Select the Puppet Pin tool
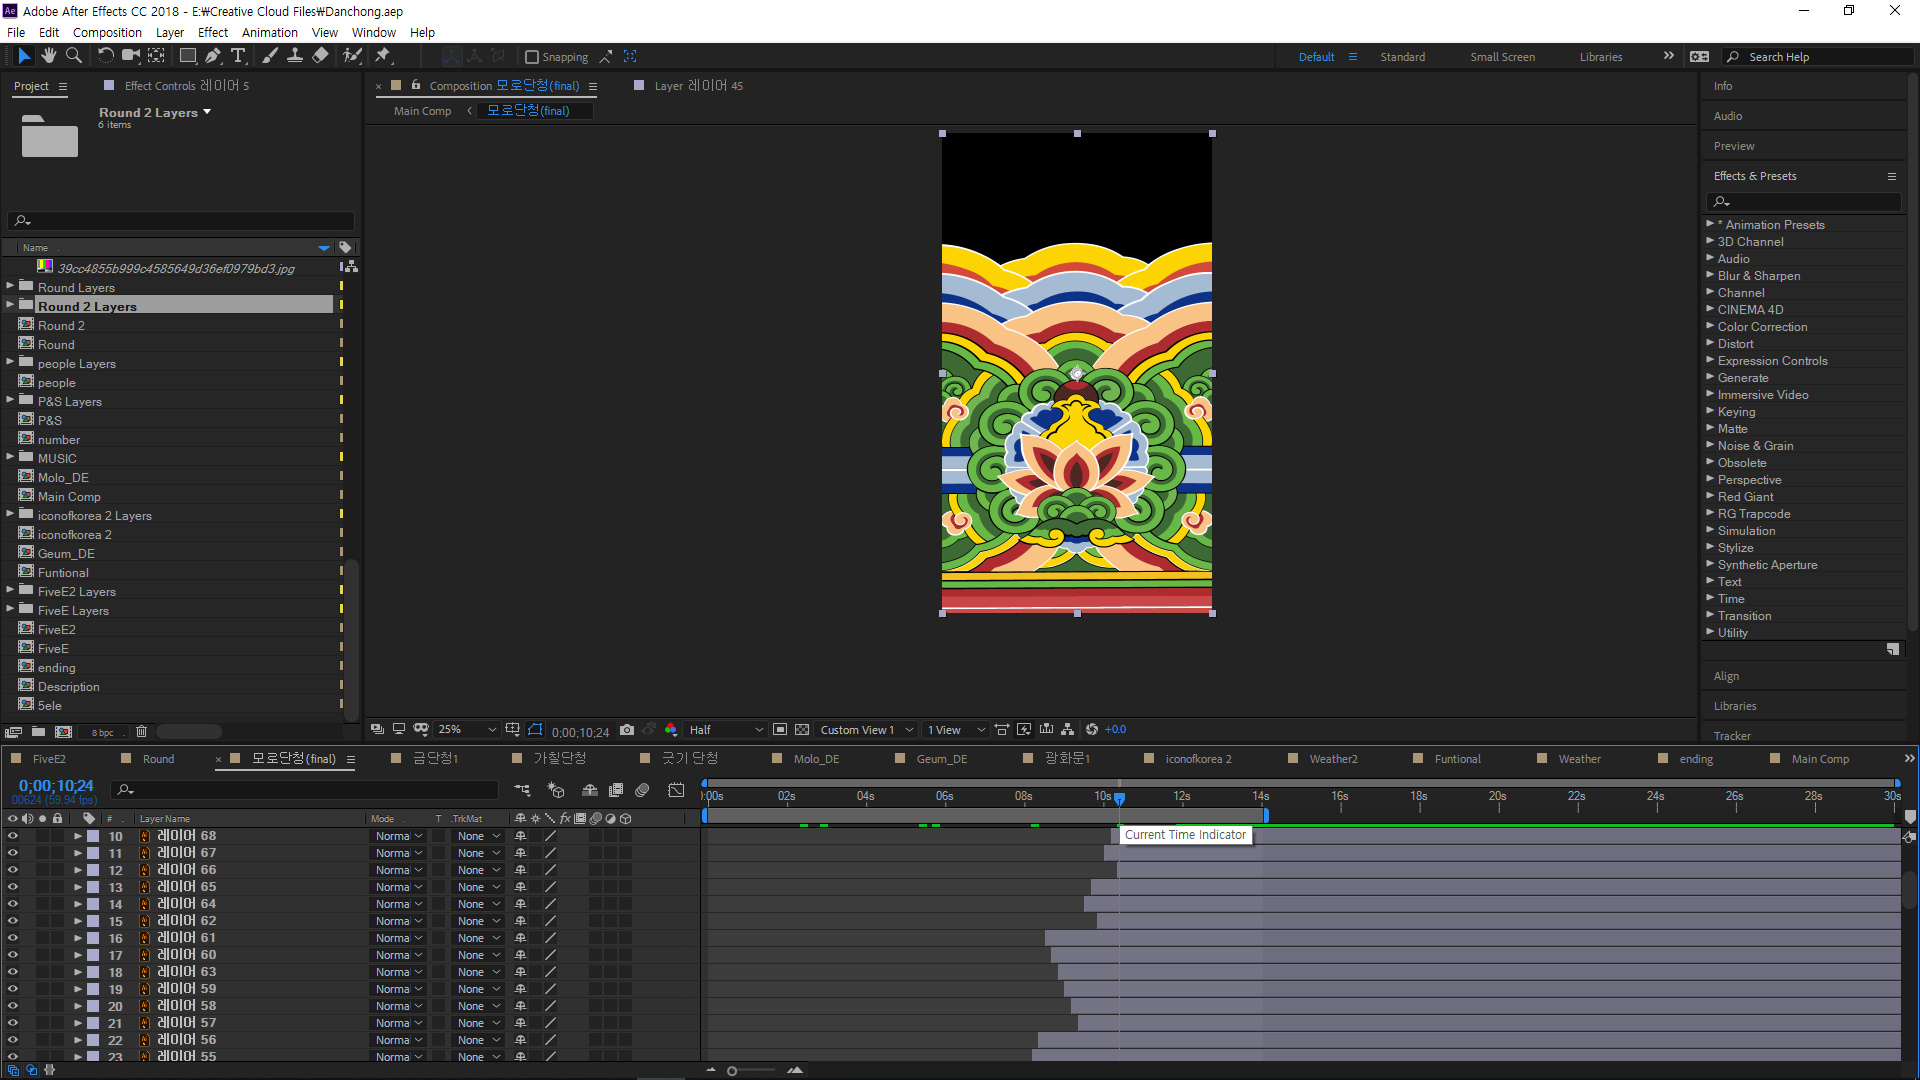This screenshot has height=1080, width=1920. pyautogui.click(x=383, y=56)
